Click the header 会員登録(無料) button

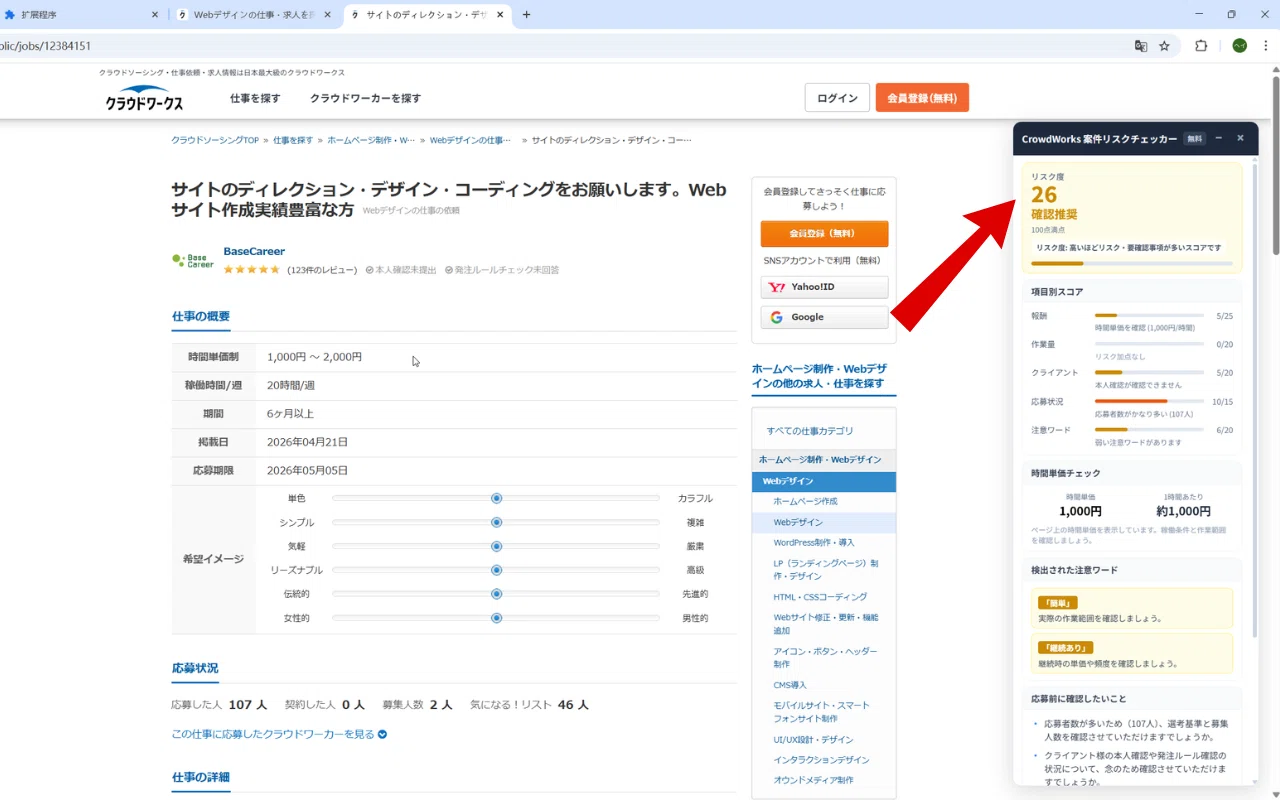[922, 98]
